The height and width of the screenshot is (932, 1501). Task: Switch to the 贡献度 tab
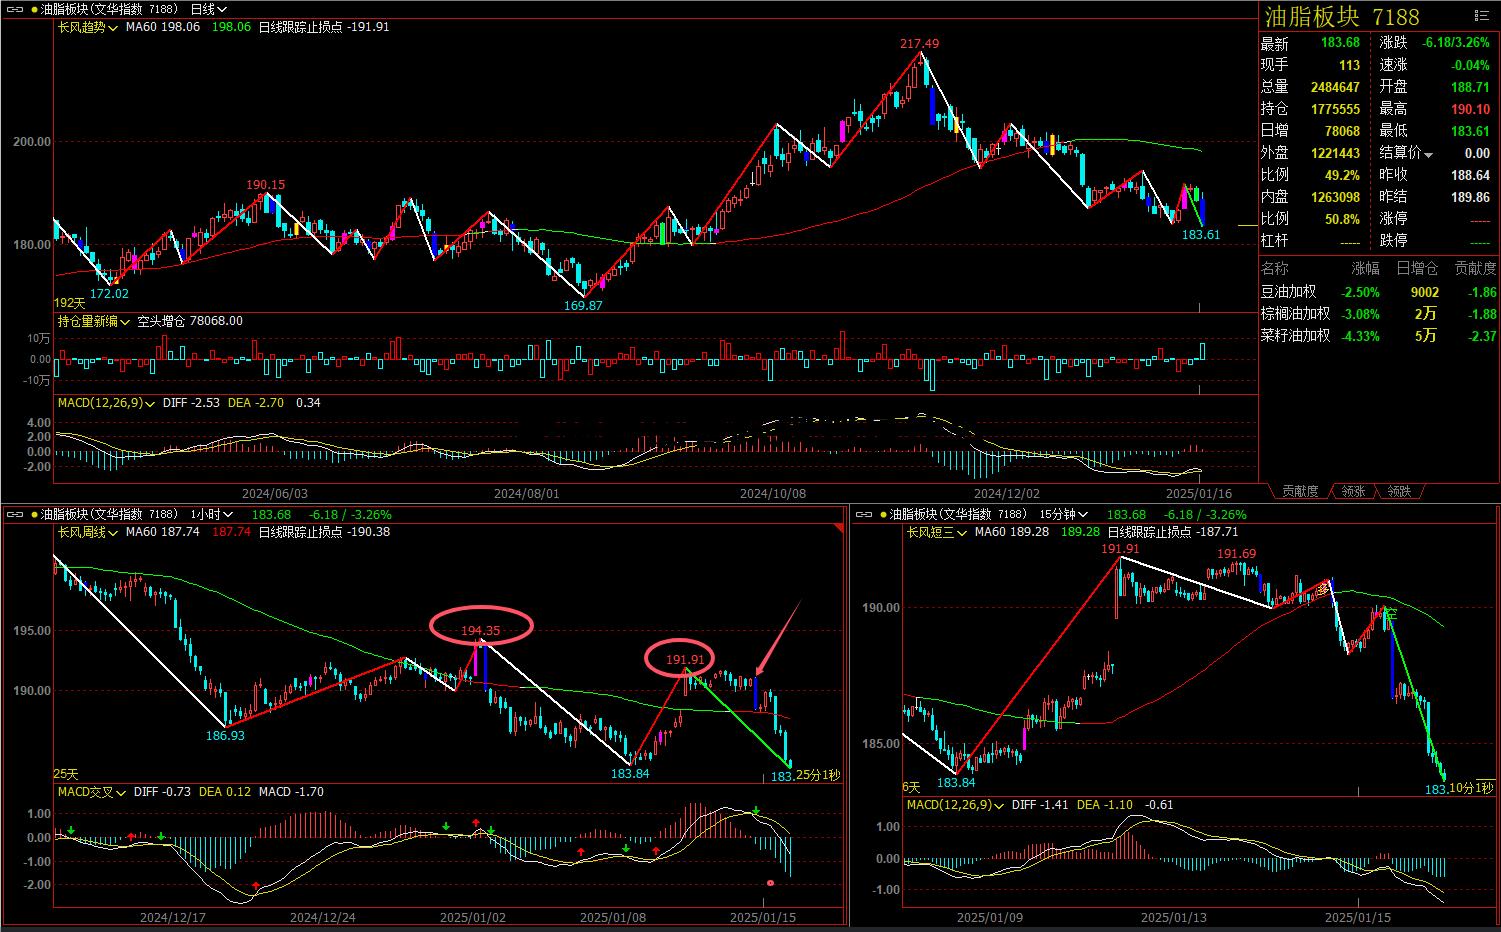[1300, 491]
